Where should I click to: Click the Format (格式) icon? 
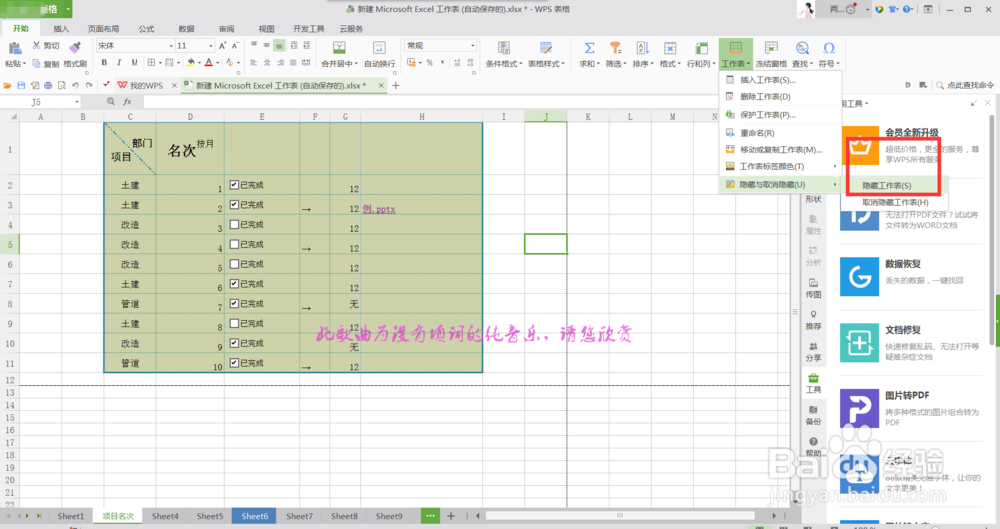[670, 48]
